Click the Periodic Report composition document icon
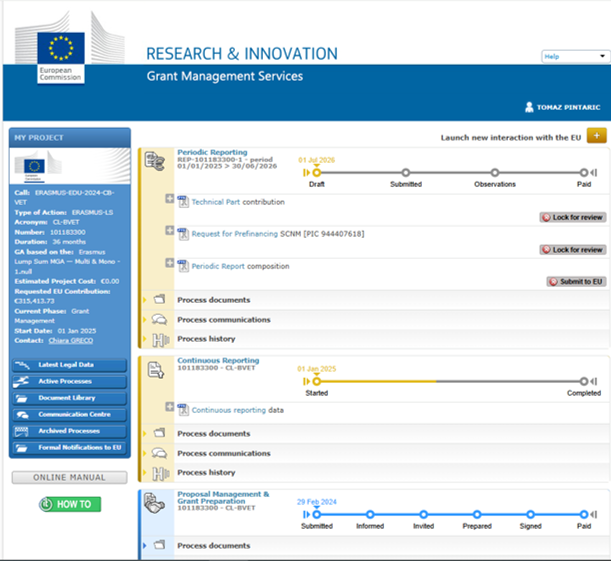The image size is (611, 561). tap(183, 266)
